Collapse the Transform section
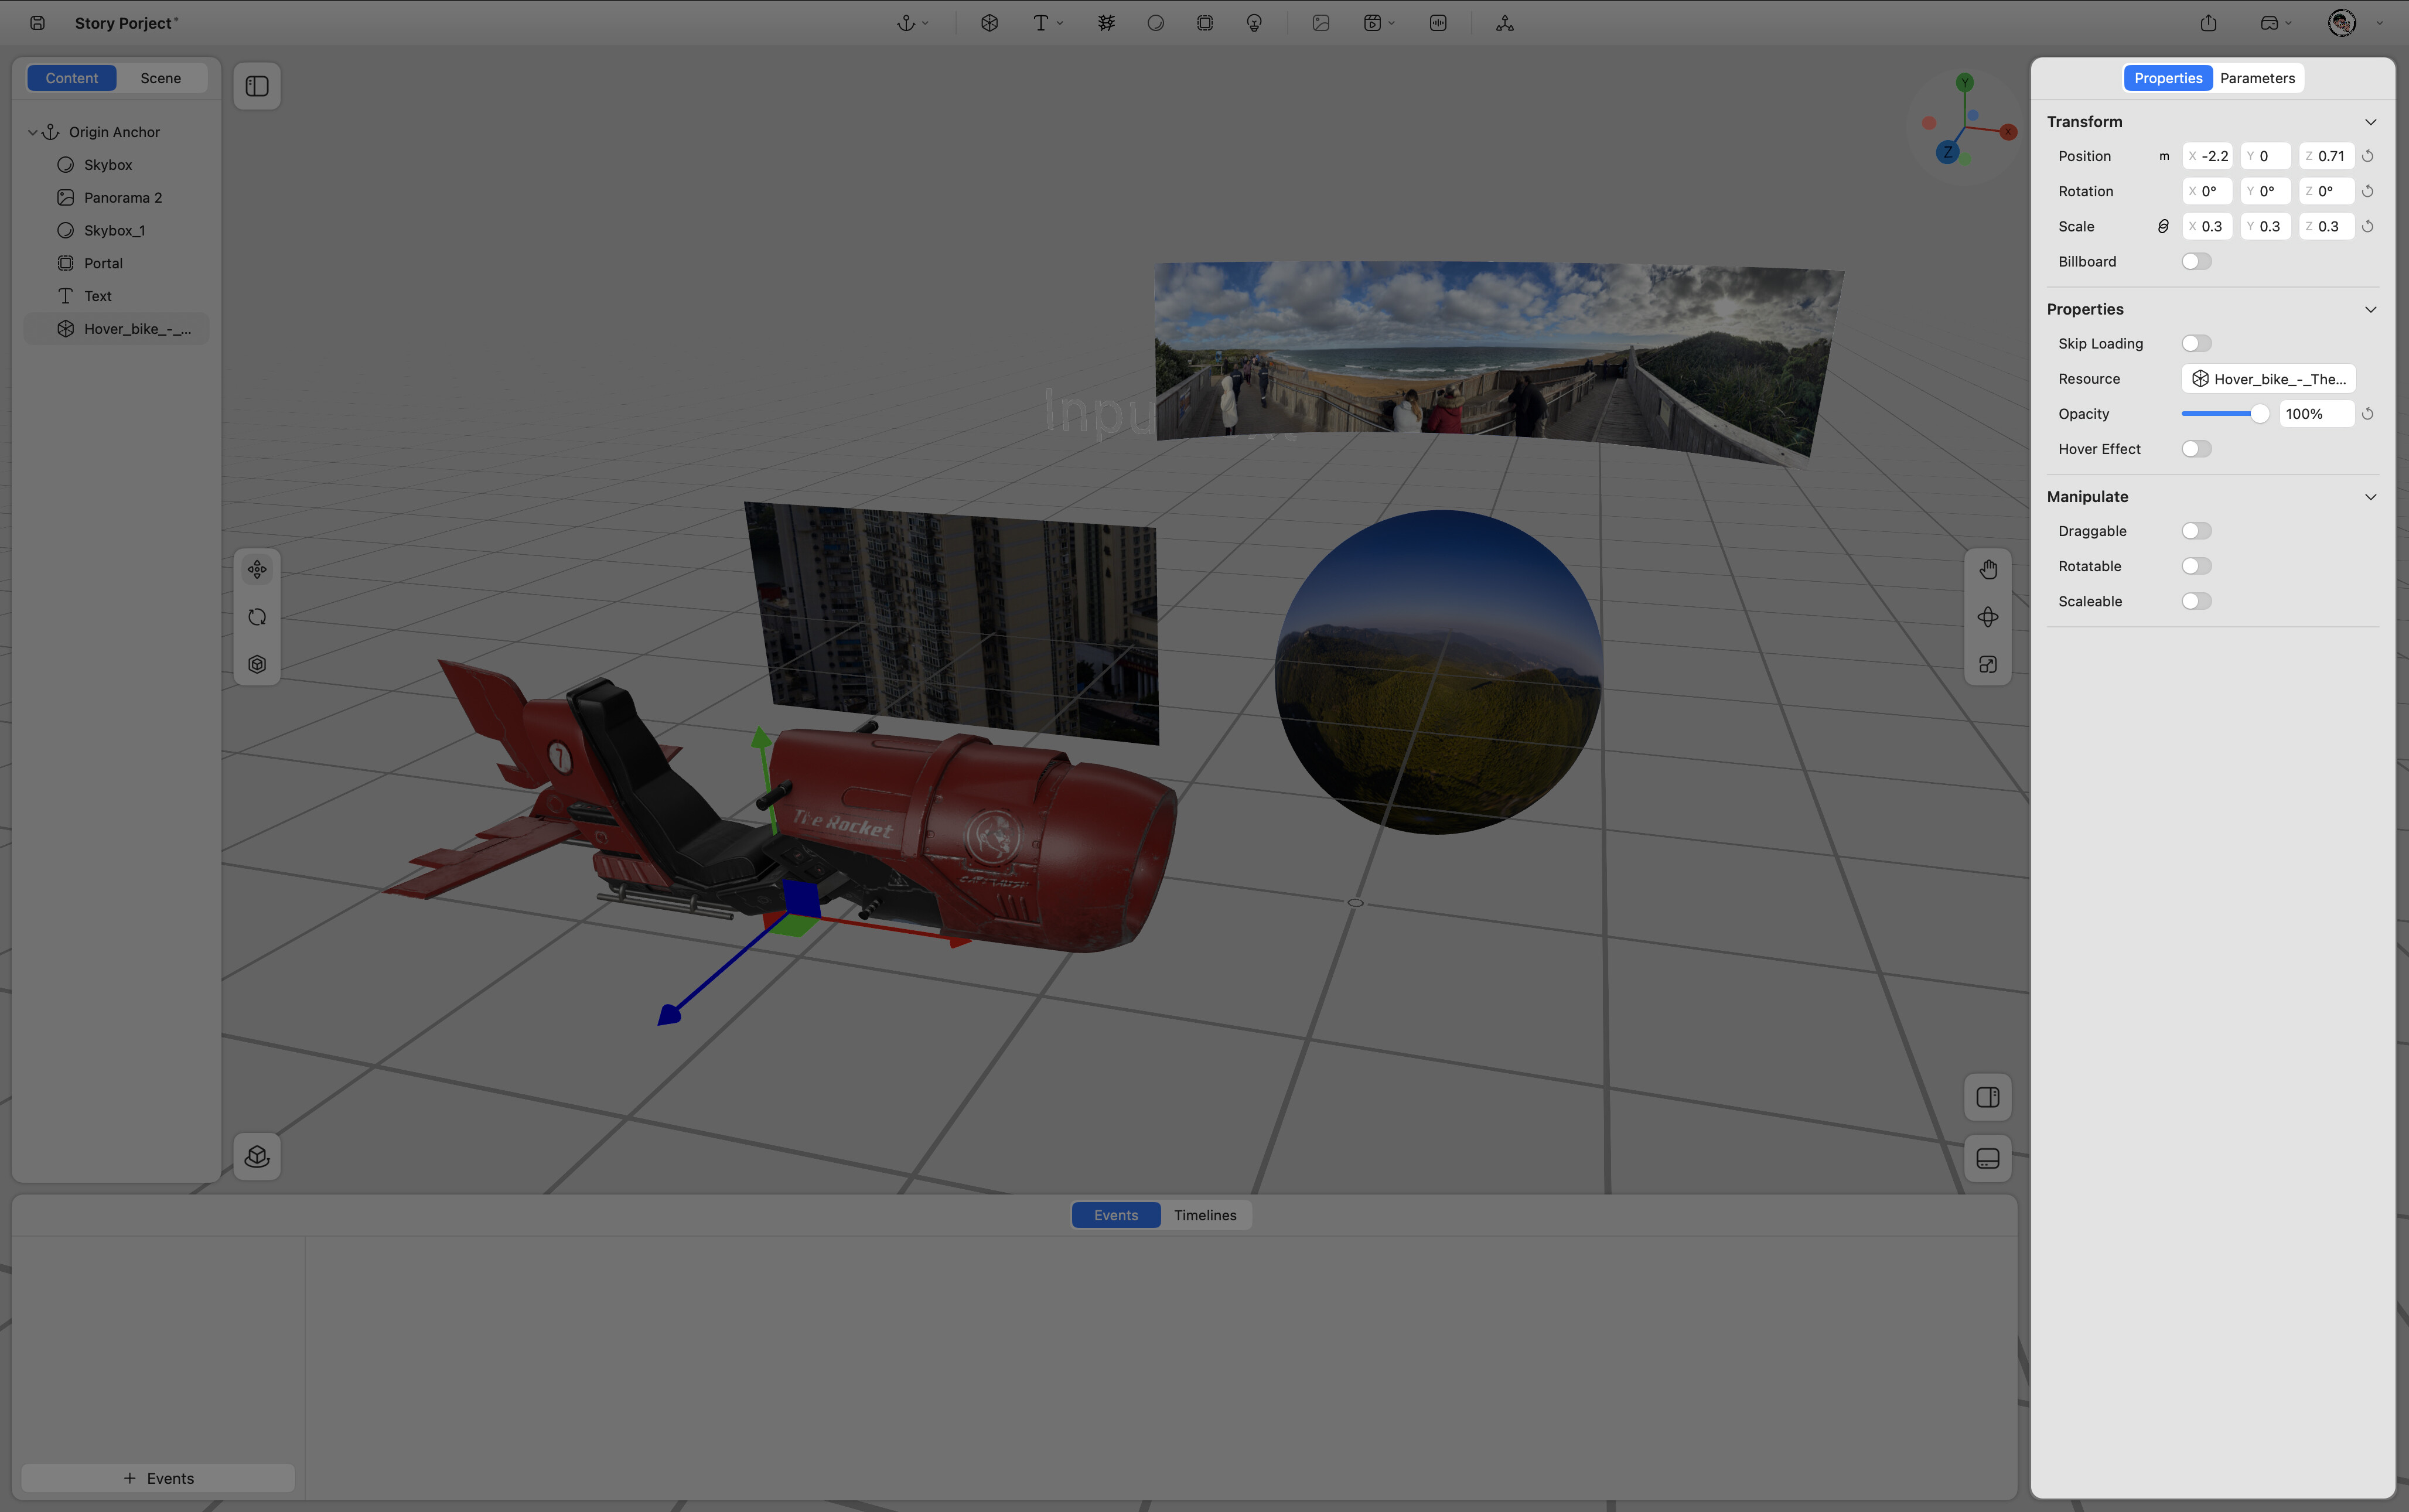 [x=2370, y=122]
